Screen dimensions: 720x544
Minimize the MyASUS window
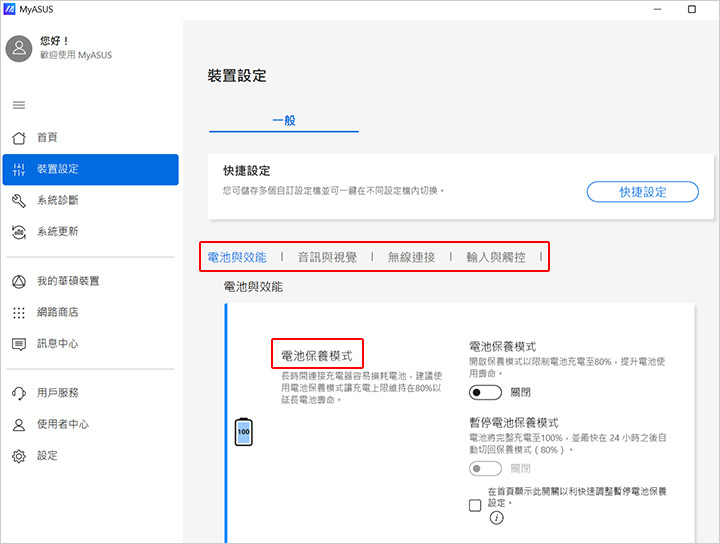pyautogui.click(x=658, y=9)
